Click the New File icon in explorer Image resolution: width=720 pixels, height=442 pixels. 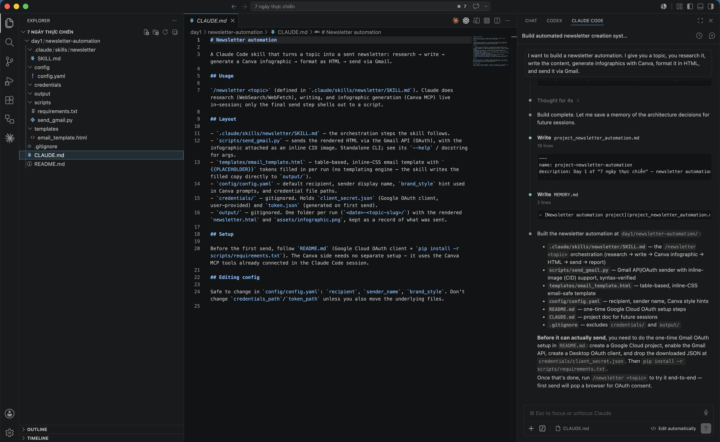click(146, 32)
